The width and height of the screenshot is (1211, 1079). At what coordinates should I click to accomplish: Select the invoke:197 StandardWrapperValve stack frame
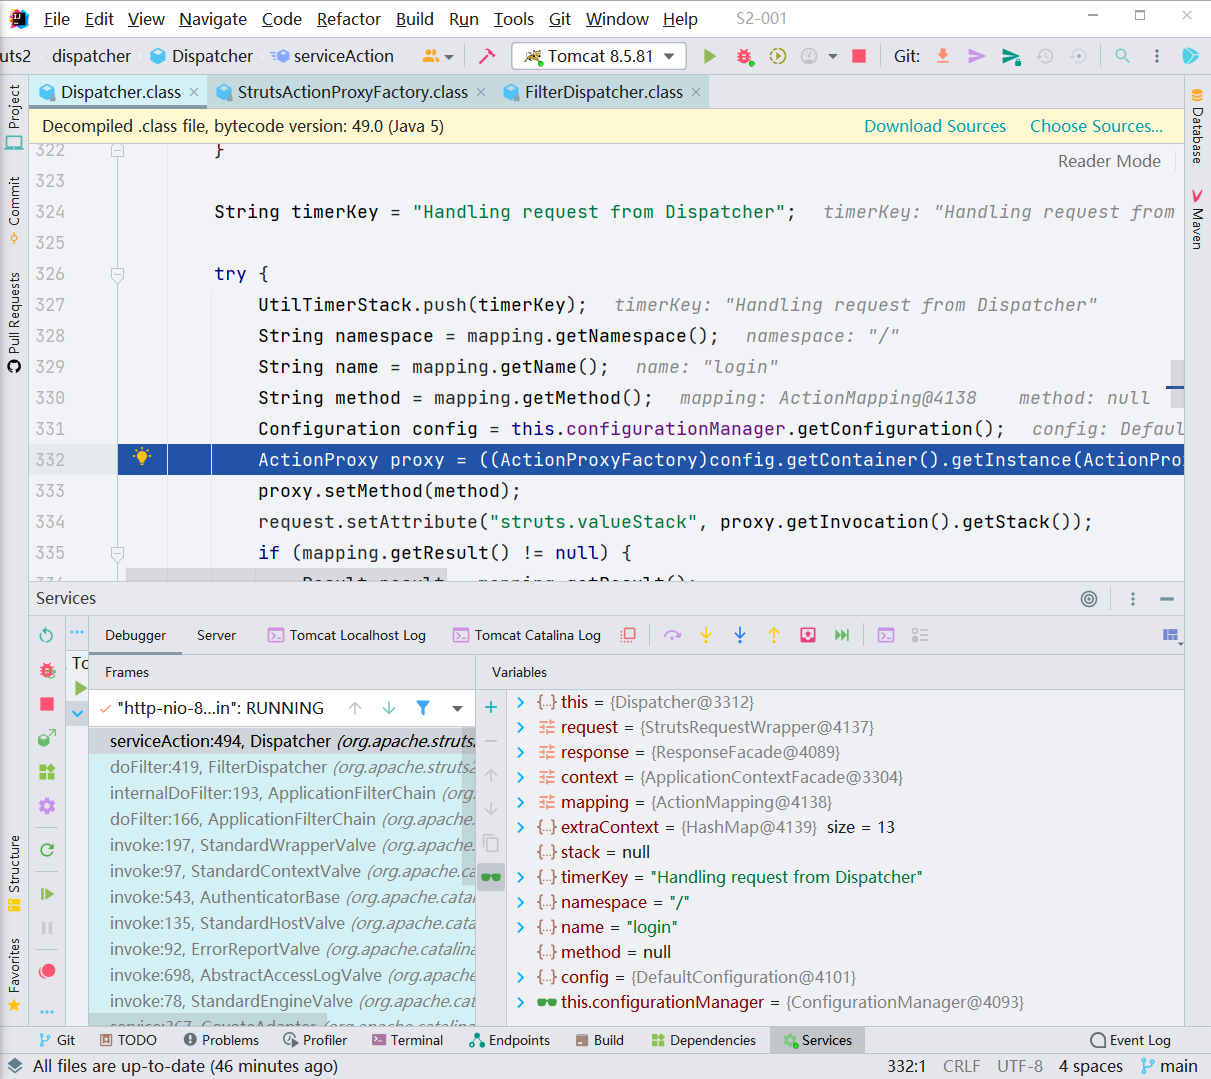click(x=282, y=845)
